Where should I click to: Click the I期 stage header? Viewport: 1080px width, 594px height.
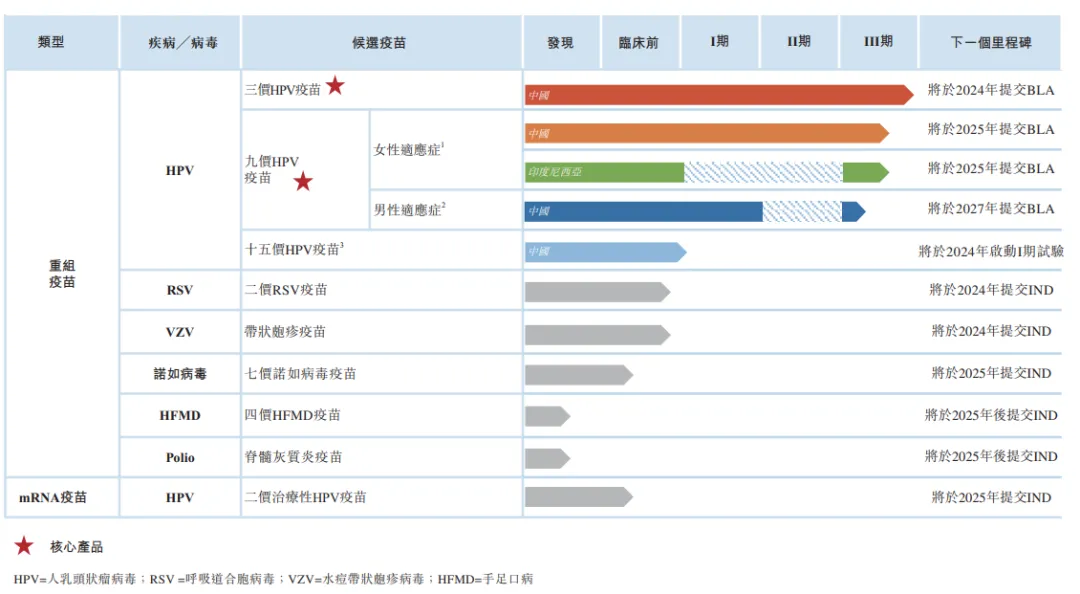[719, 41]
